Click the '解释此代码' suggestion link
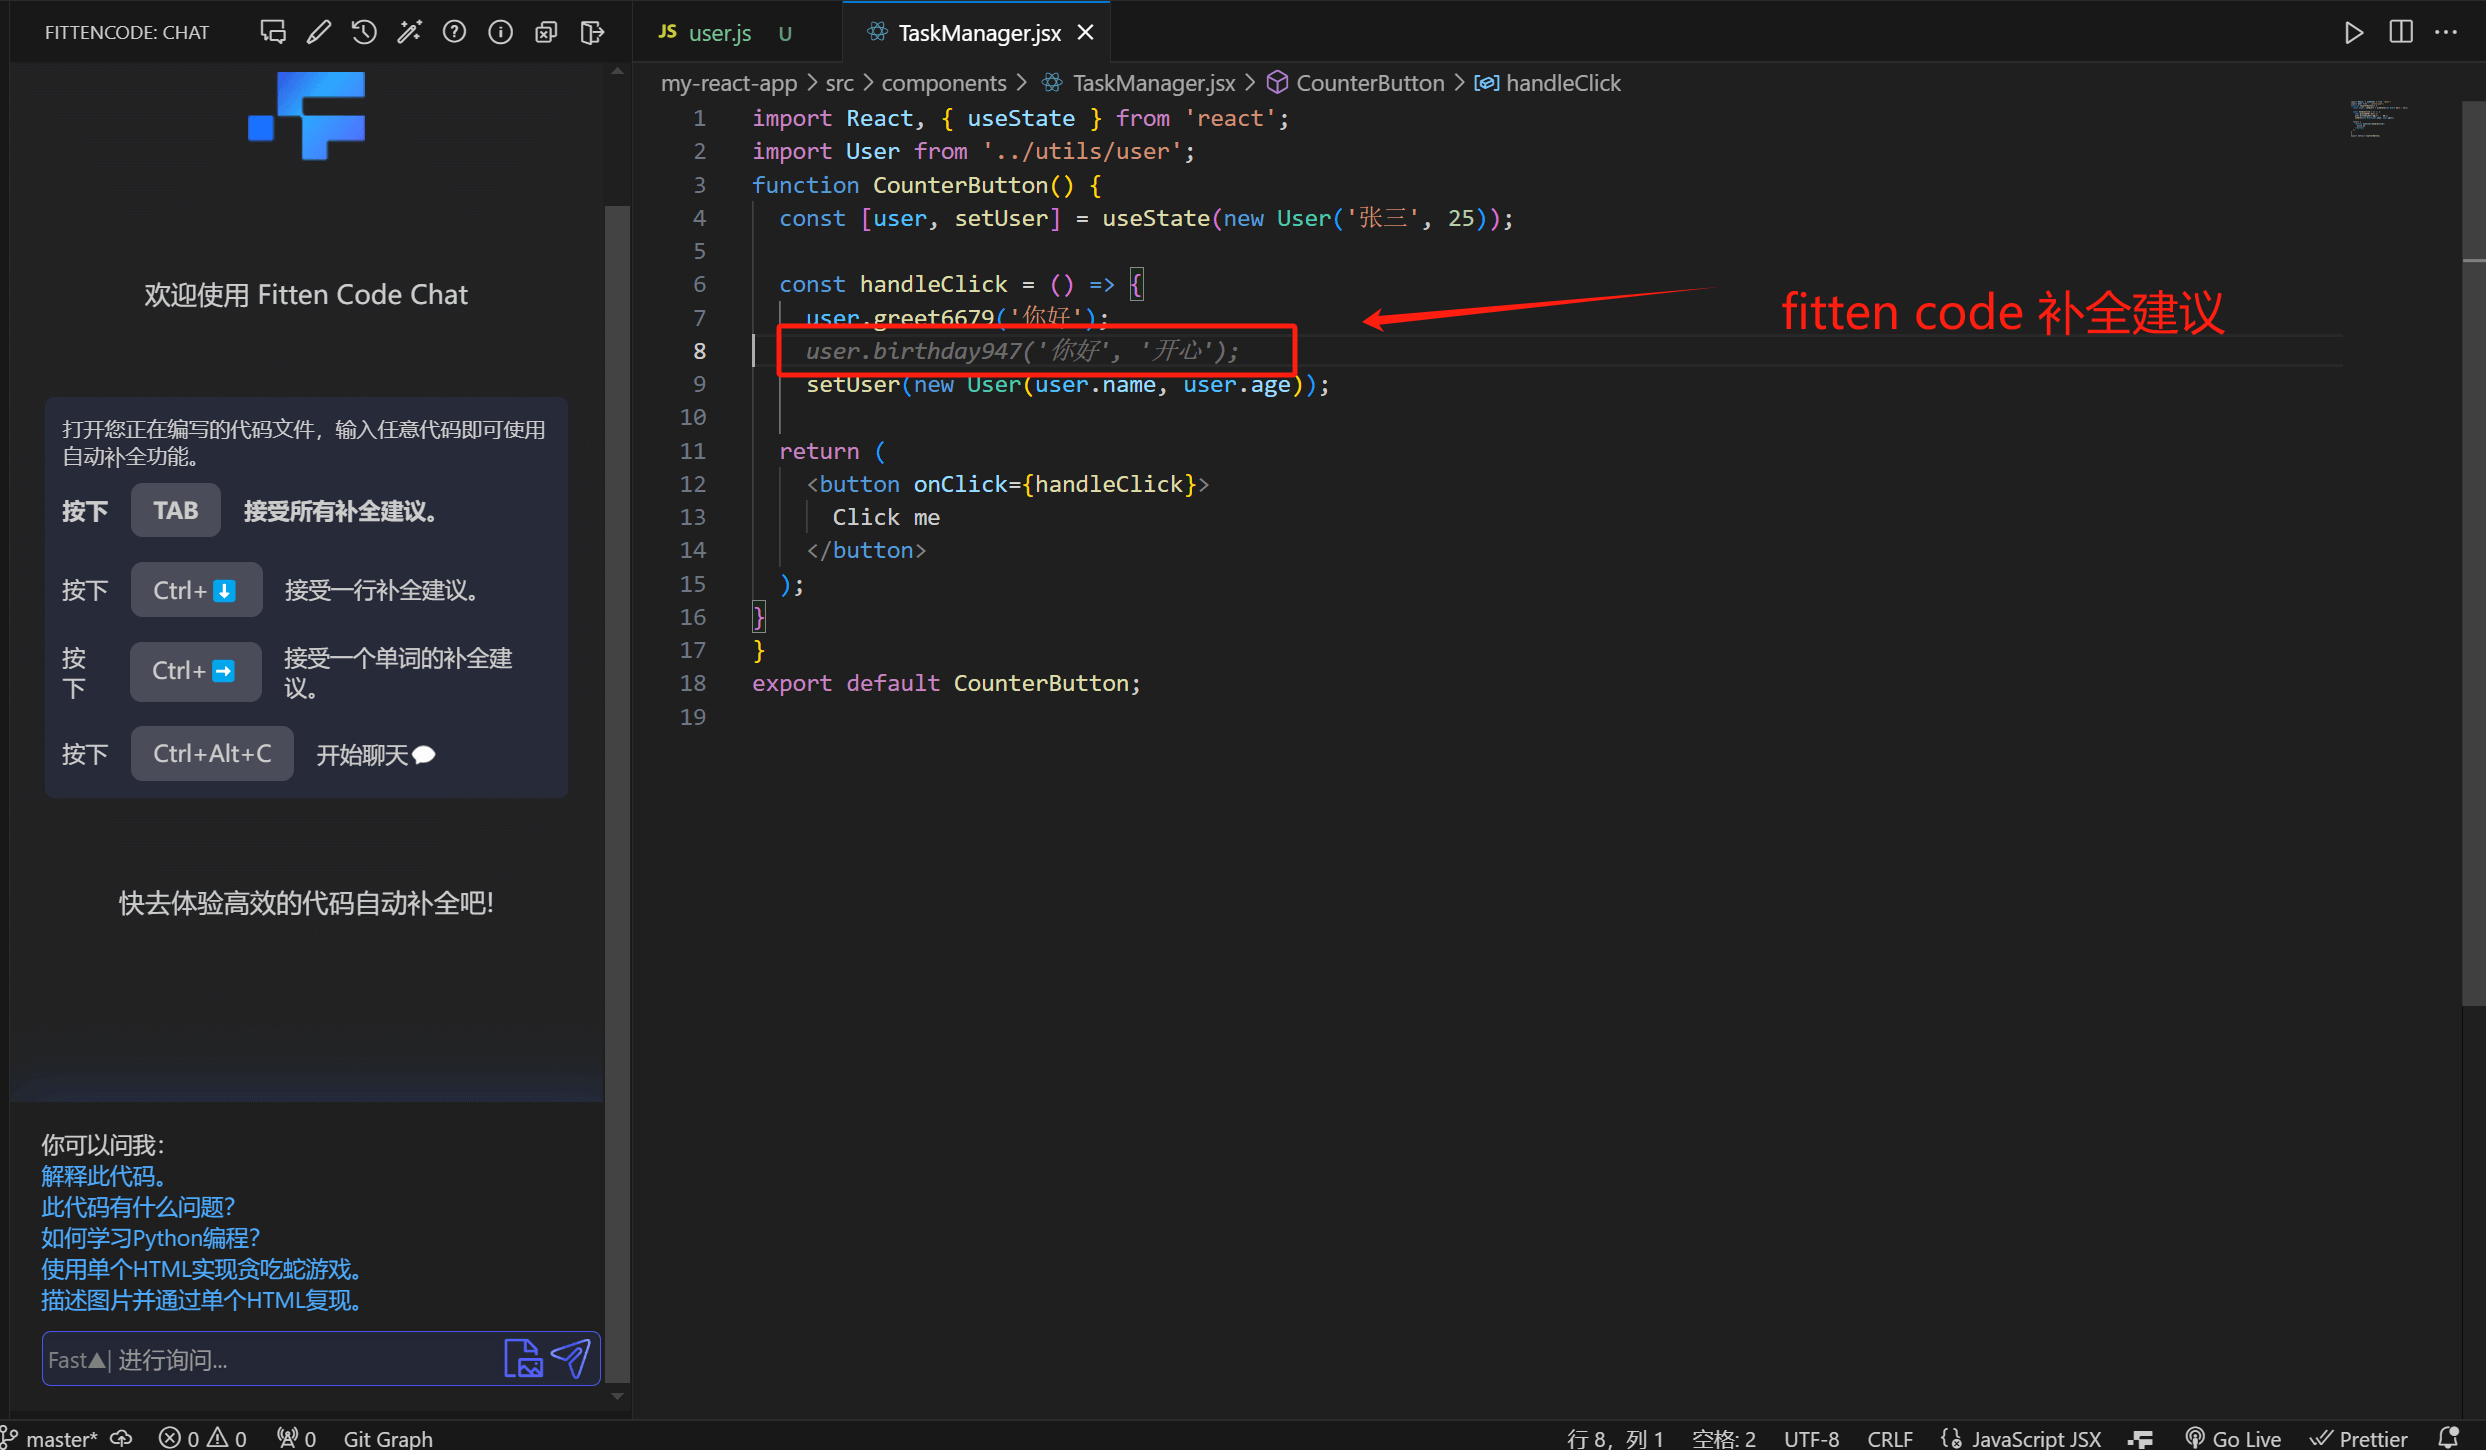Screen dimensions: 2486x1450 coord(103,1176)
